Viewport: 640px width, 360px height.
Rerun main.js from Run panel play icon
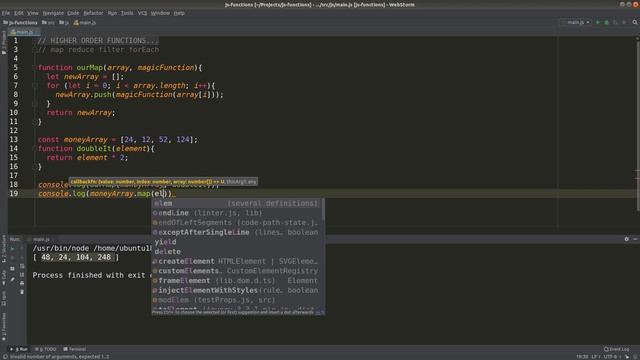pyautogui.click(x=12, y=249)
